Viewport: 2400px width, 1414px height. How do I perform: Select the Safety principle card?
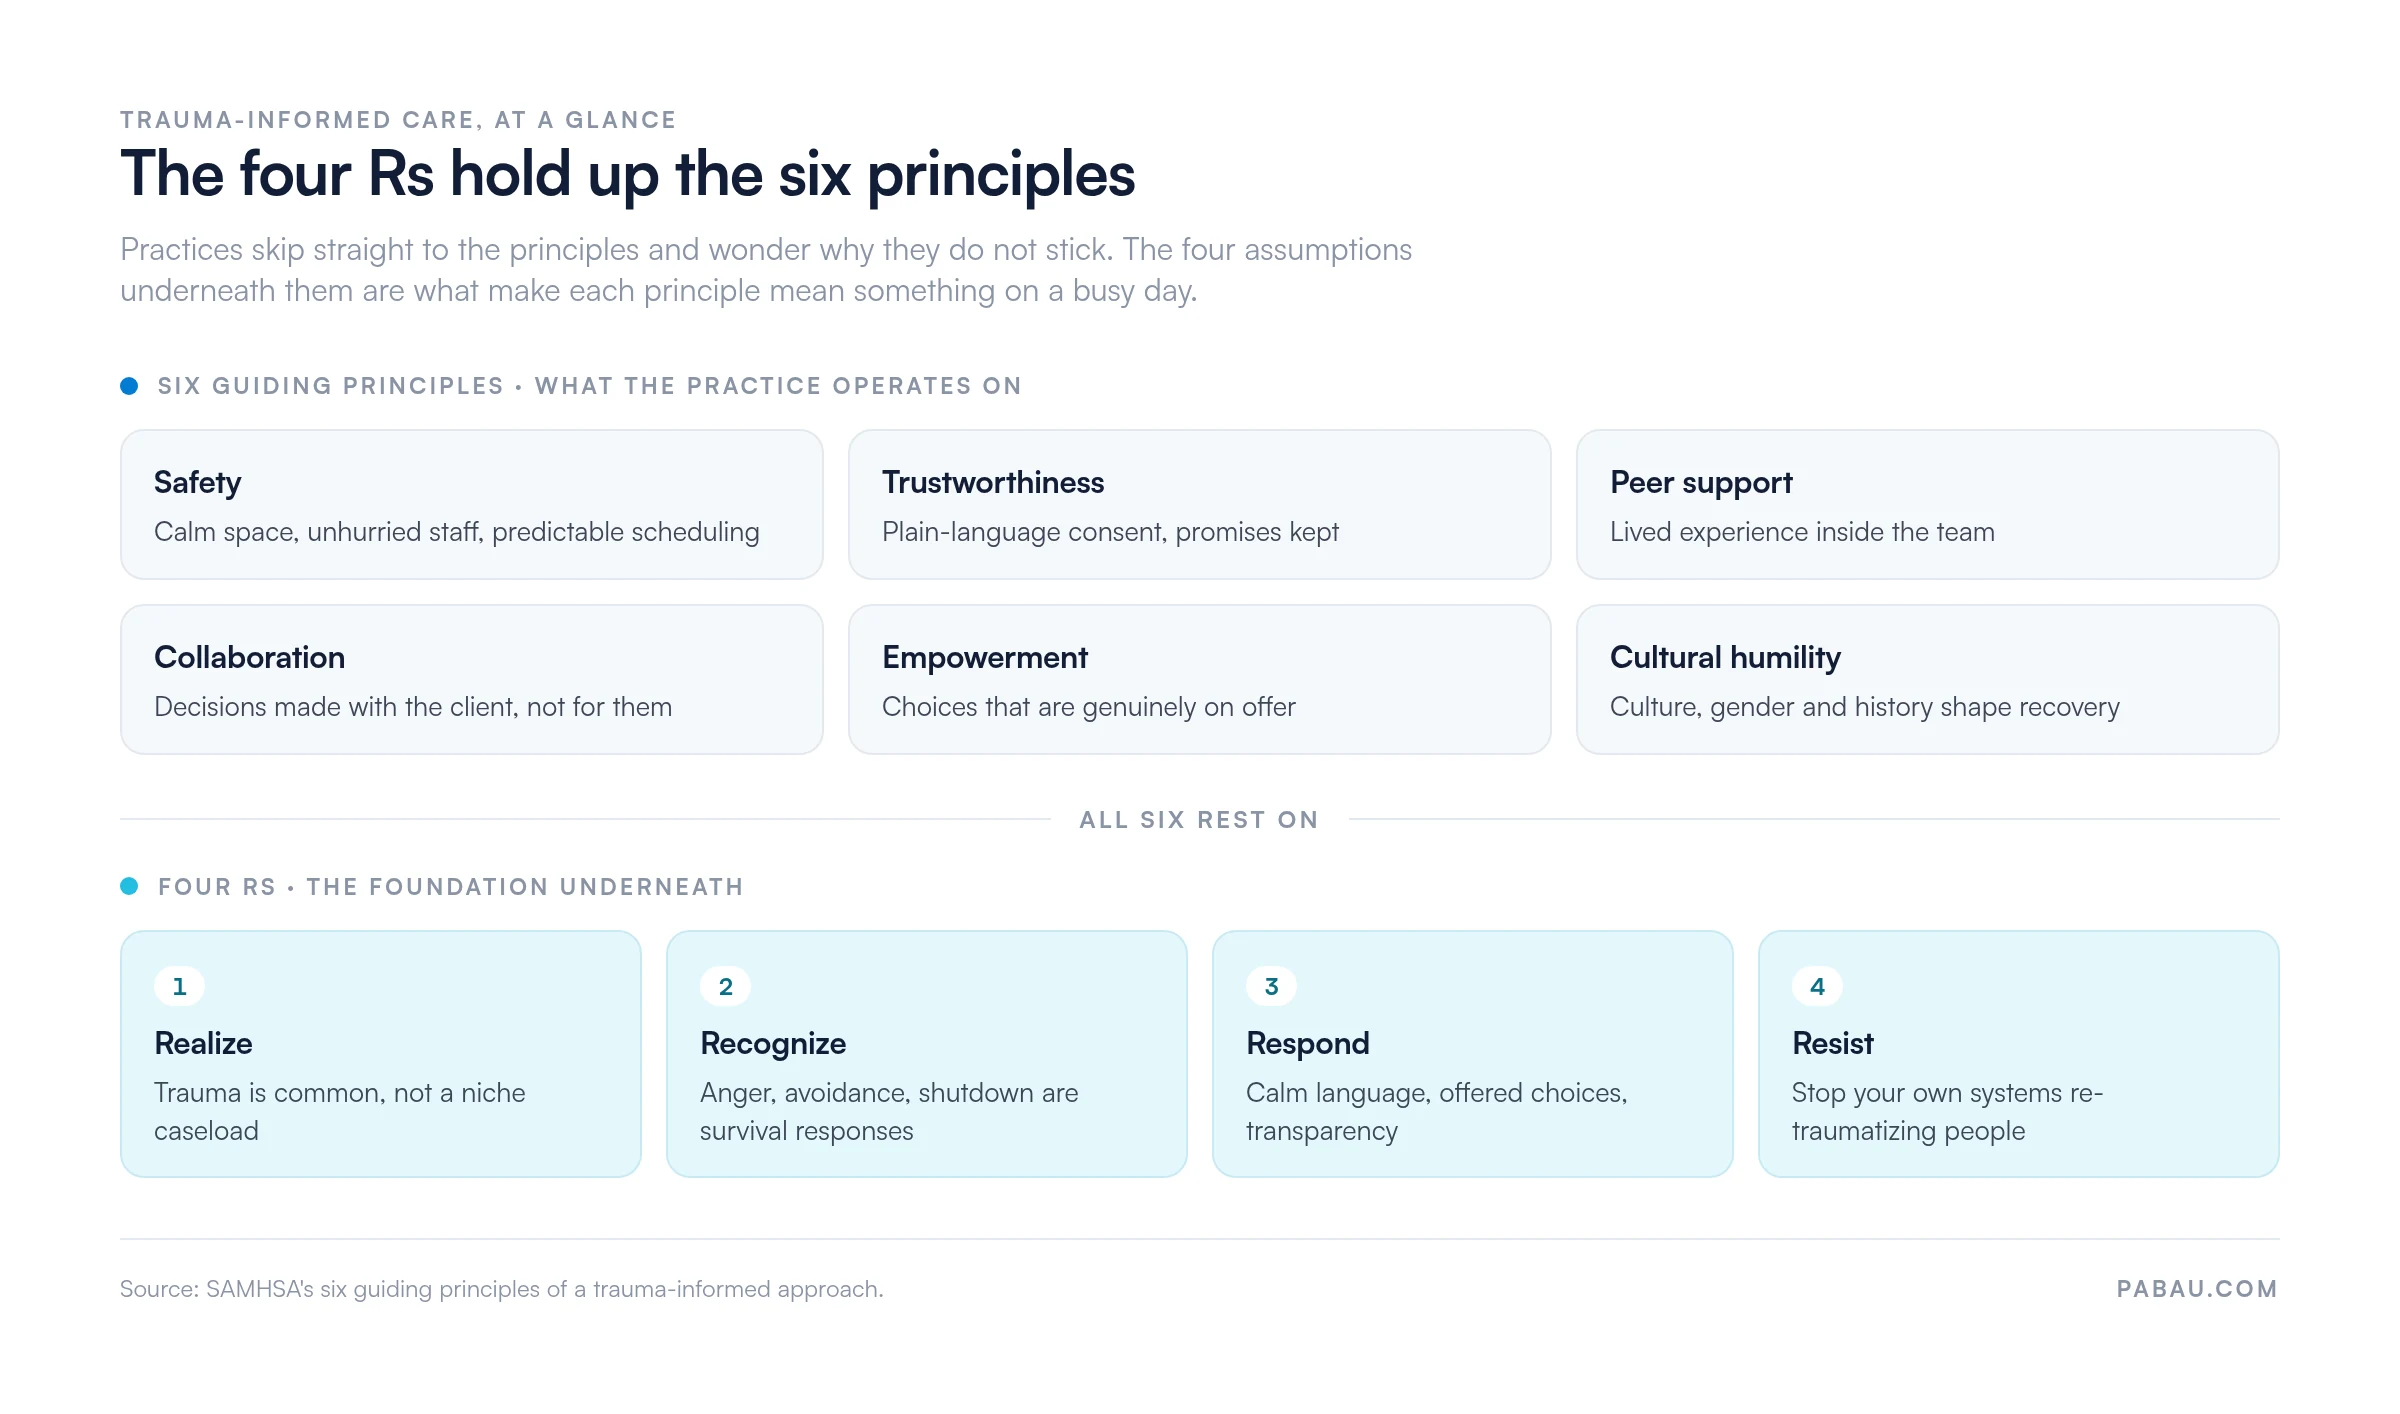point(472,505)
